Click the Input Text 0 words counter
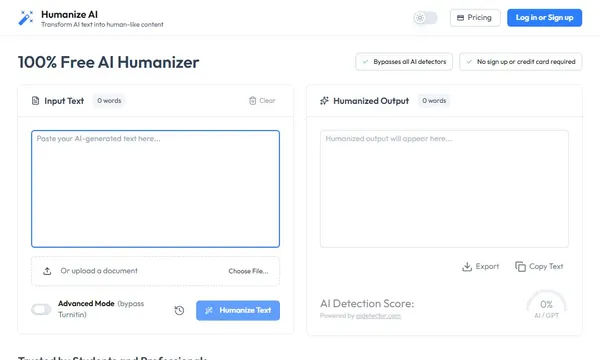Viewport: 600px width, 360px height. tap(109, 101)
